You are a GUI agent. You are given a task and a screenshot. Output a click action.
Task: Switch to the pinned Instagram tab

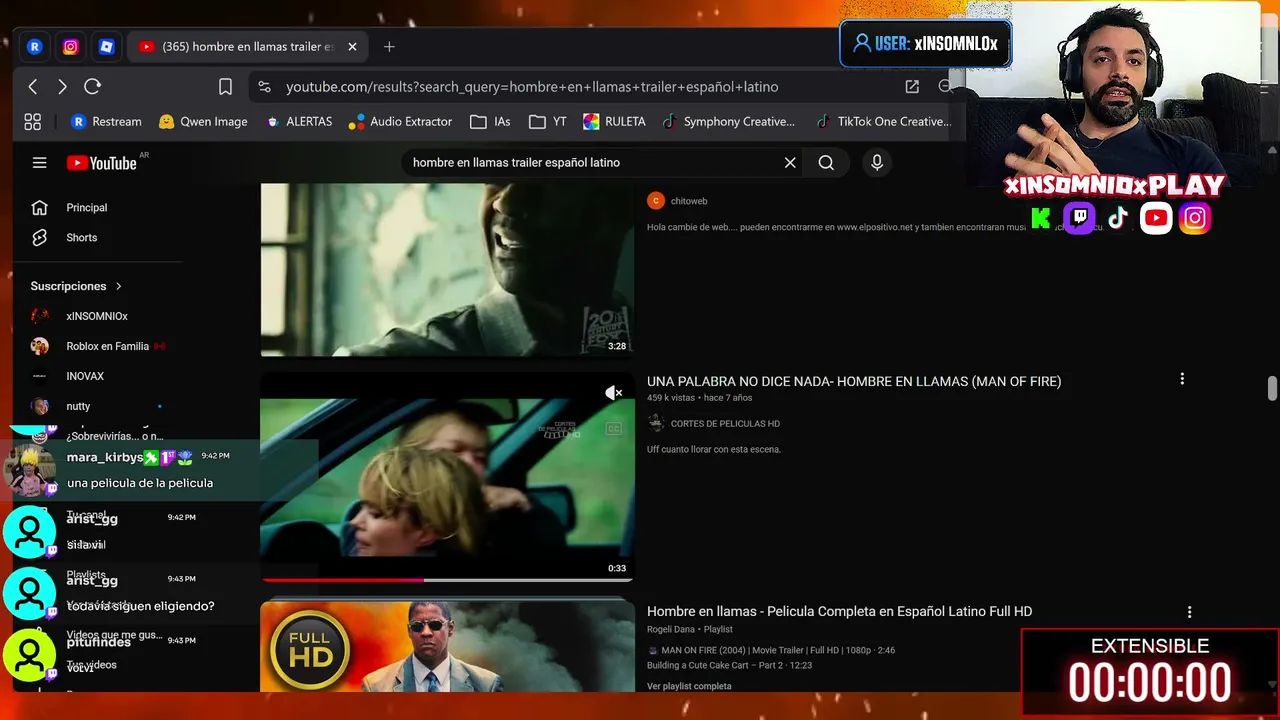71,47
